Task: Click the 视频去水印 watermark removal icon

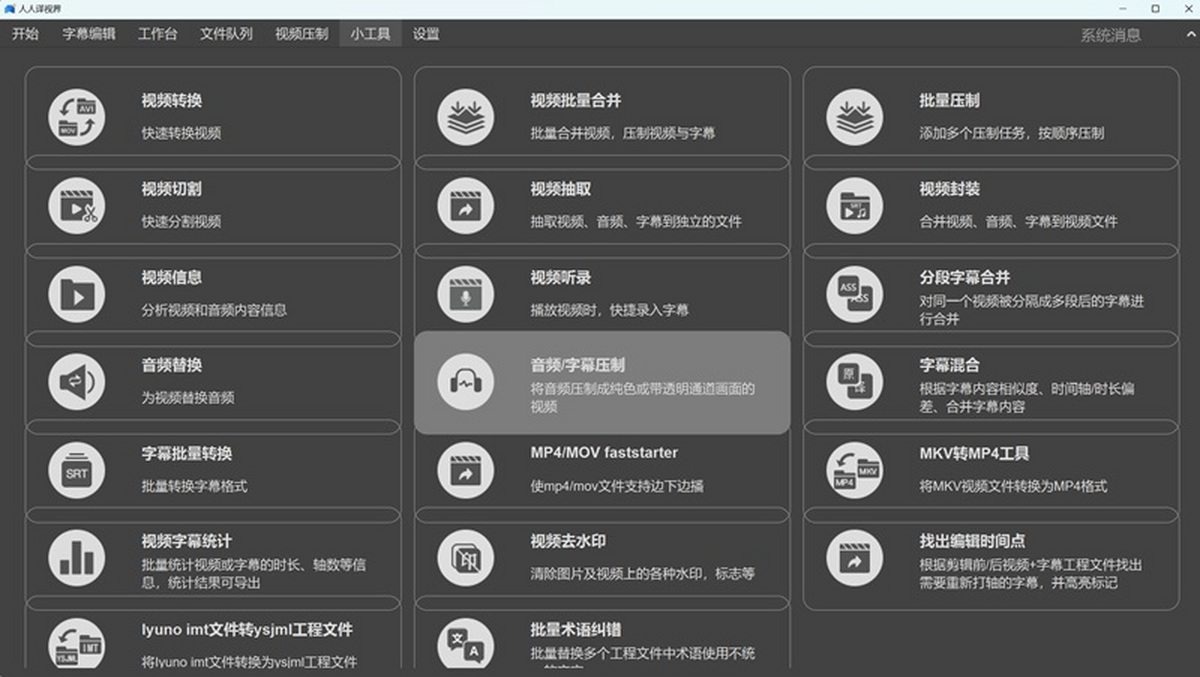Action: coord(465,558)
